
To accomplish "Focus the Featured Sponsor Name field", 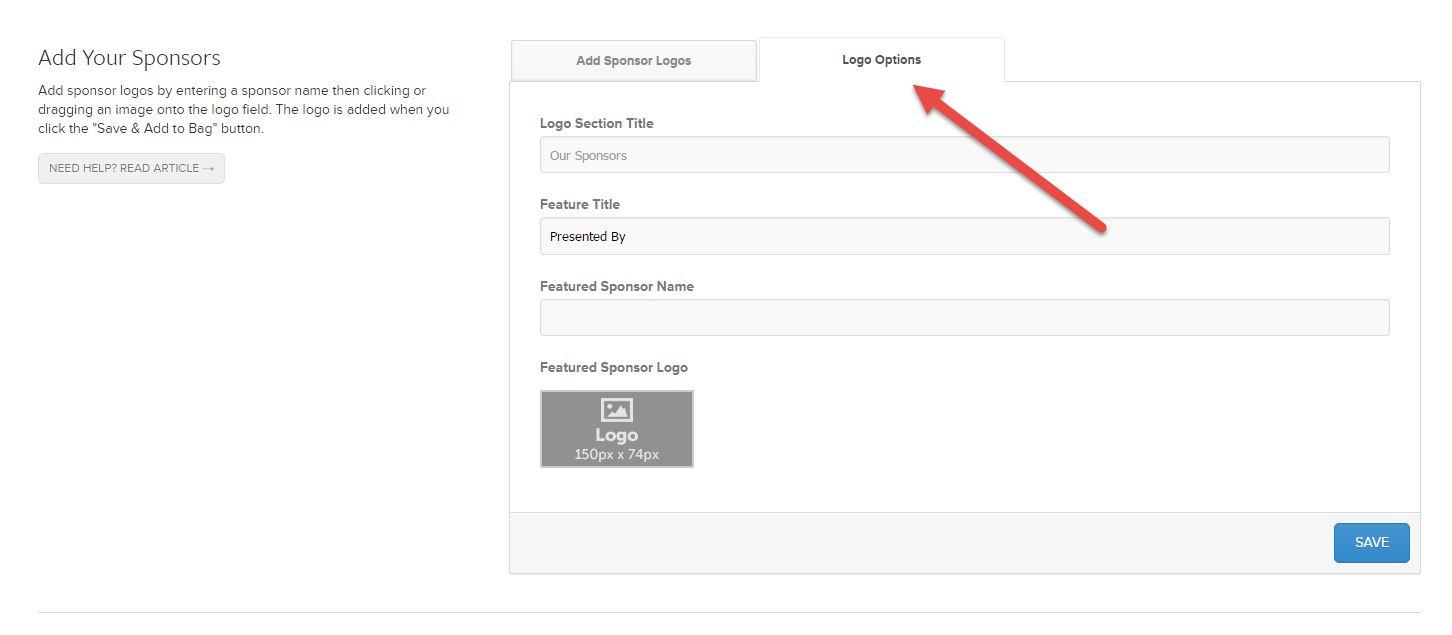I will [x=964, y=317].
